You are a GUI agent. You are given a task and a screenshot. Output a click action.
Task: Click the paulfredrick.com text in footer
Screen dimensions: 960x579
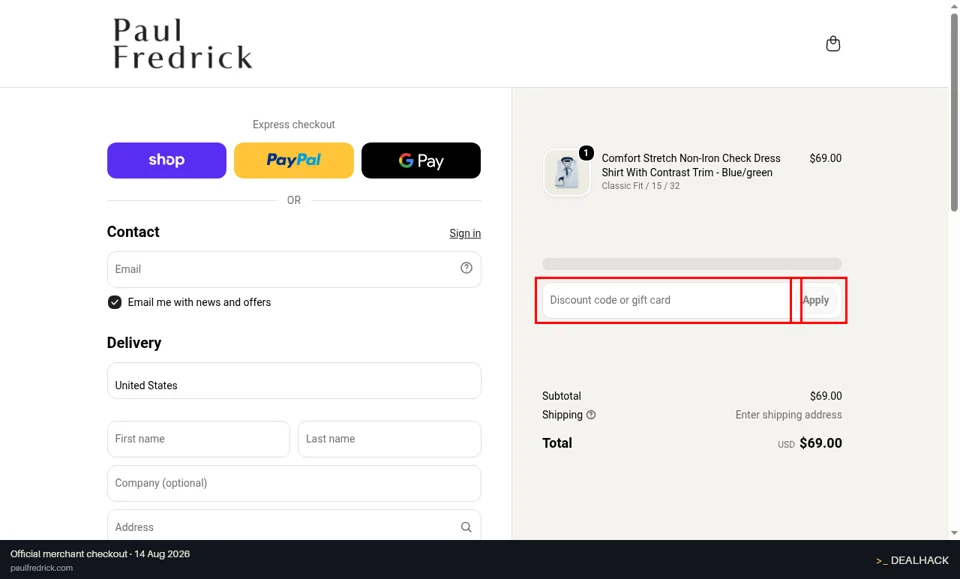click(x=42, y=568)
